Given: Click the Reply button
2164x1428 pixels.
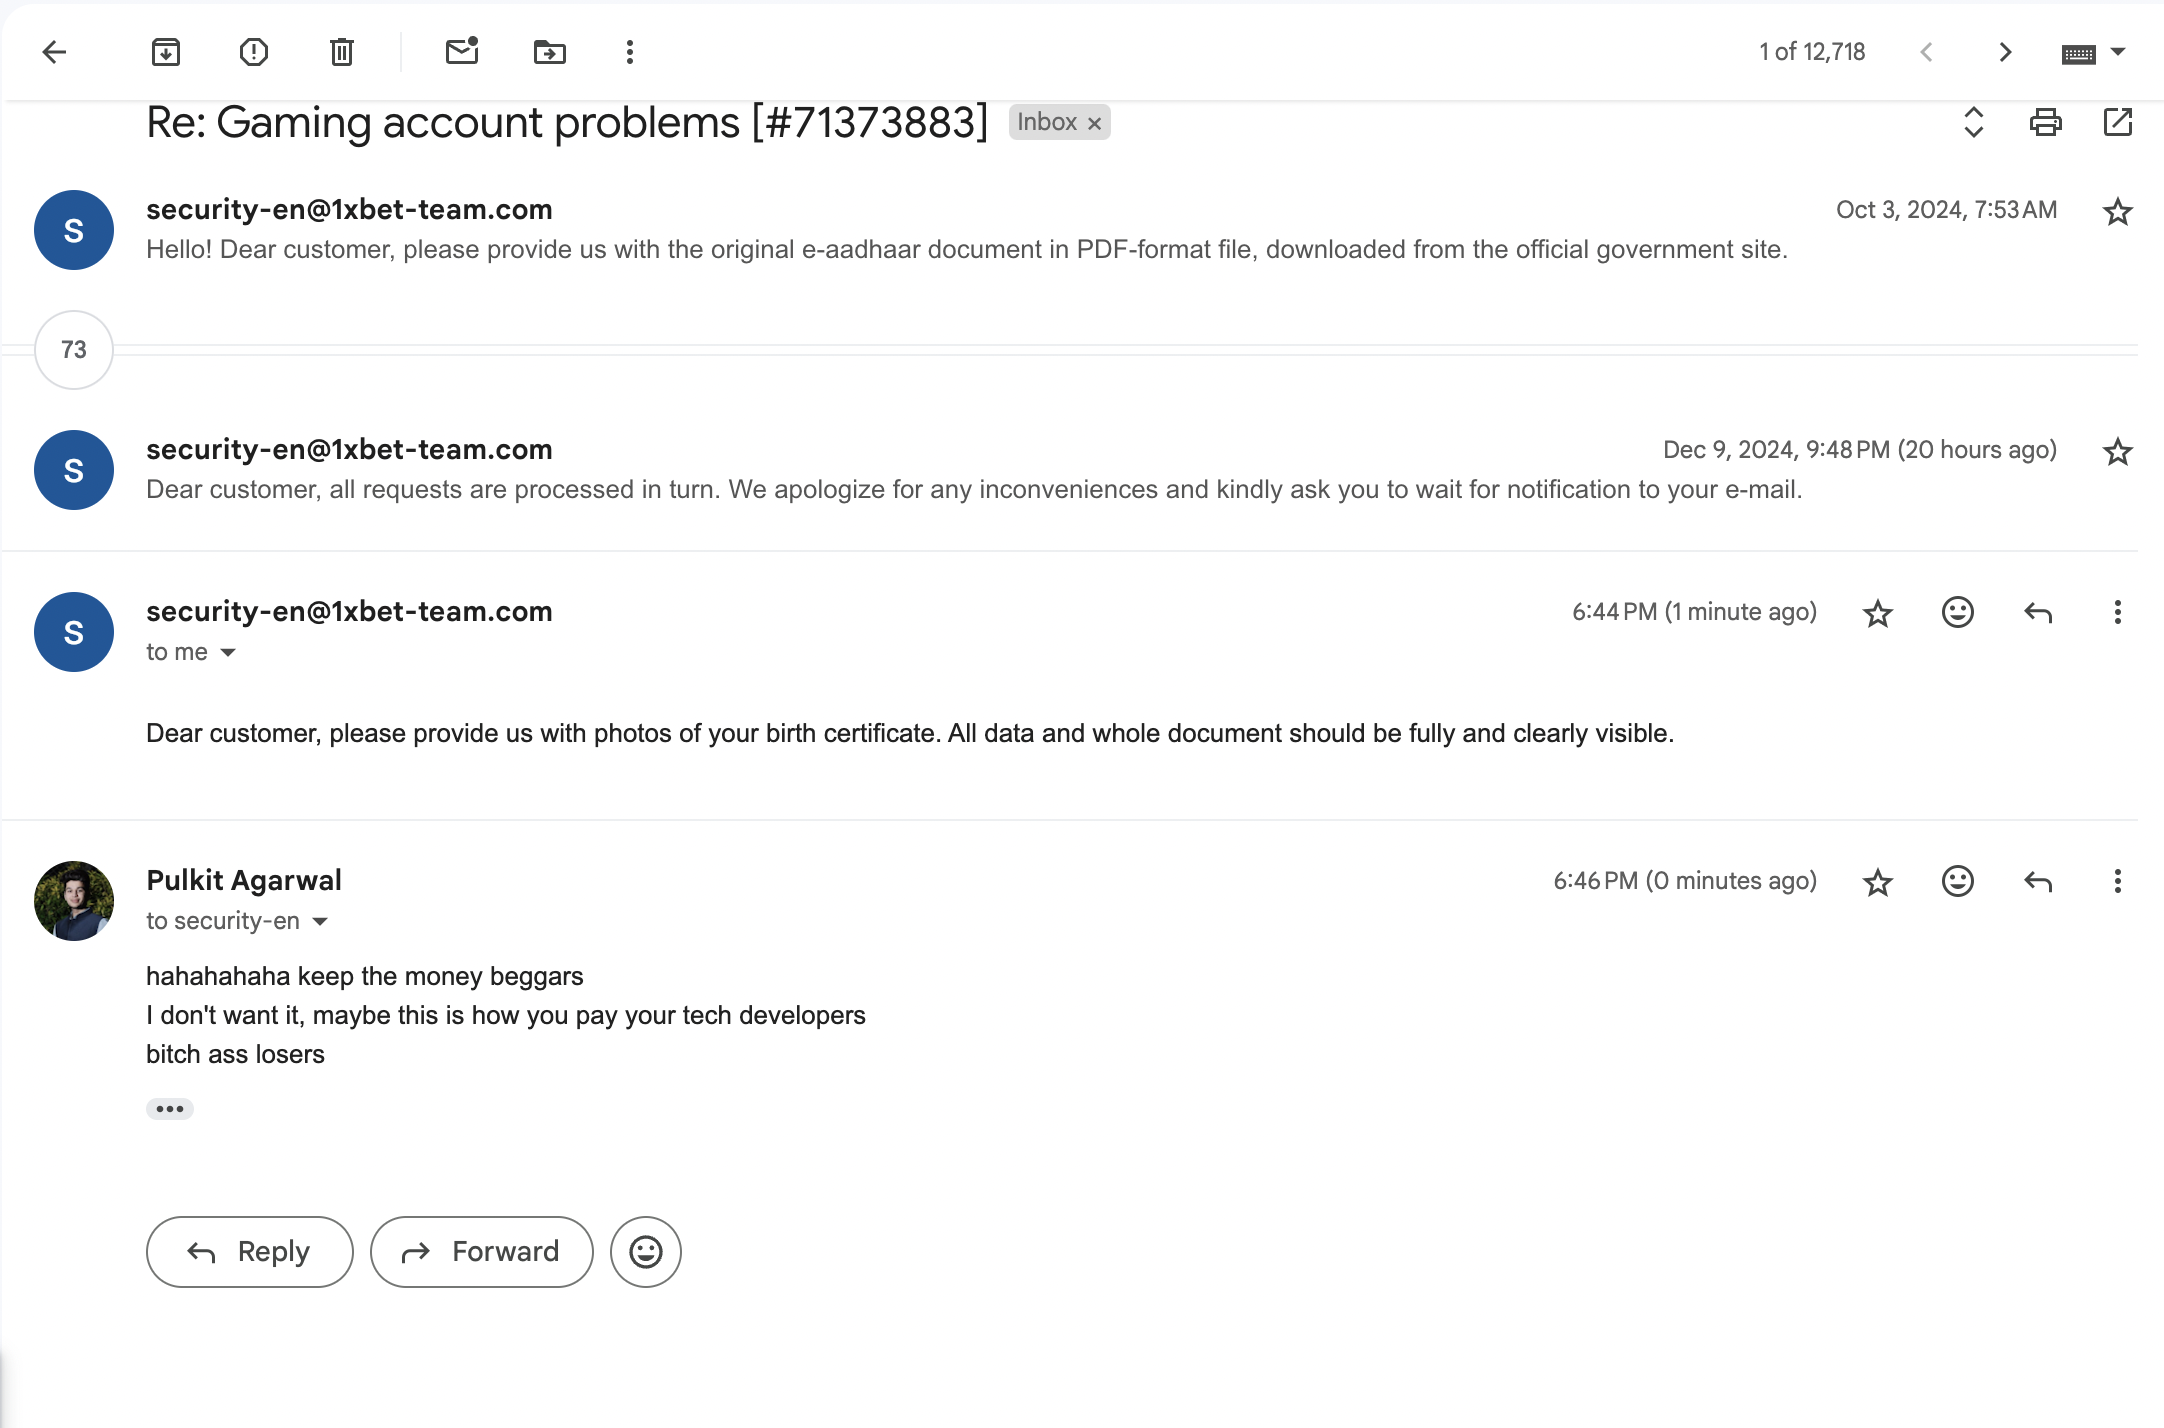Looking at the screenshot, I should tap(250, 1252).
